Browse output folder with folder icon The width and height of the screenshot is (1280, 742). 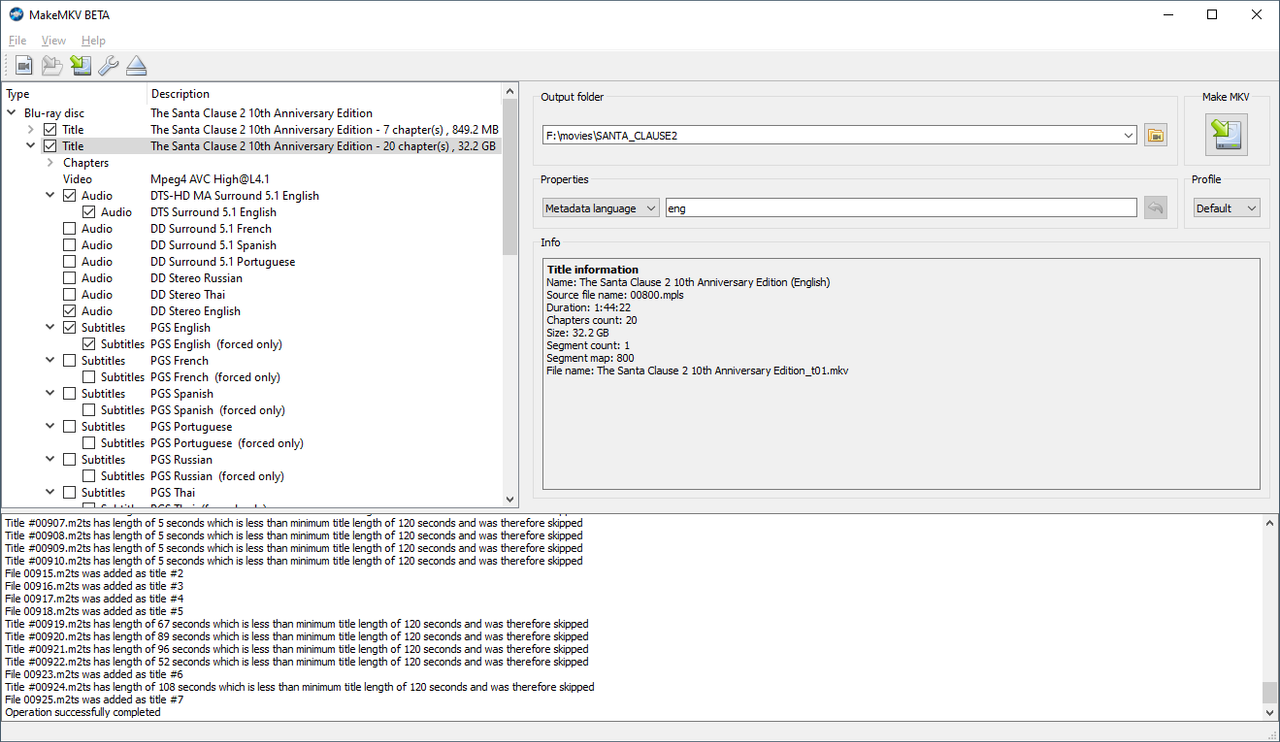[x=1155, y=135]
